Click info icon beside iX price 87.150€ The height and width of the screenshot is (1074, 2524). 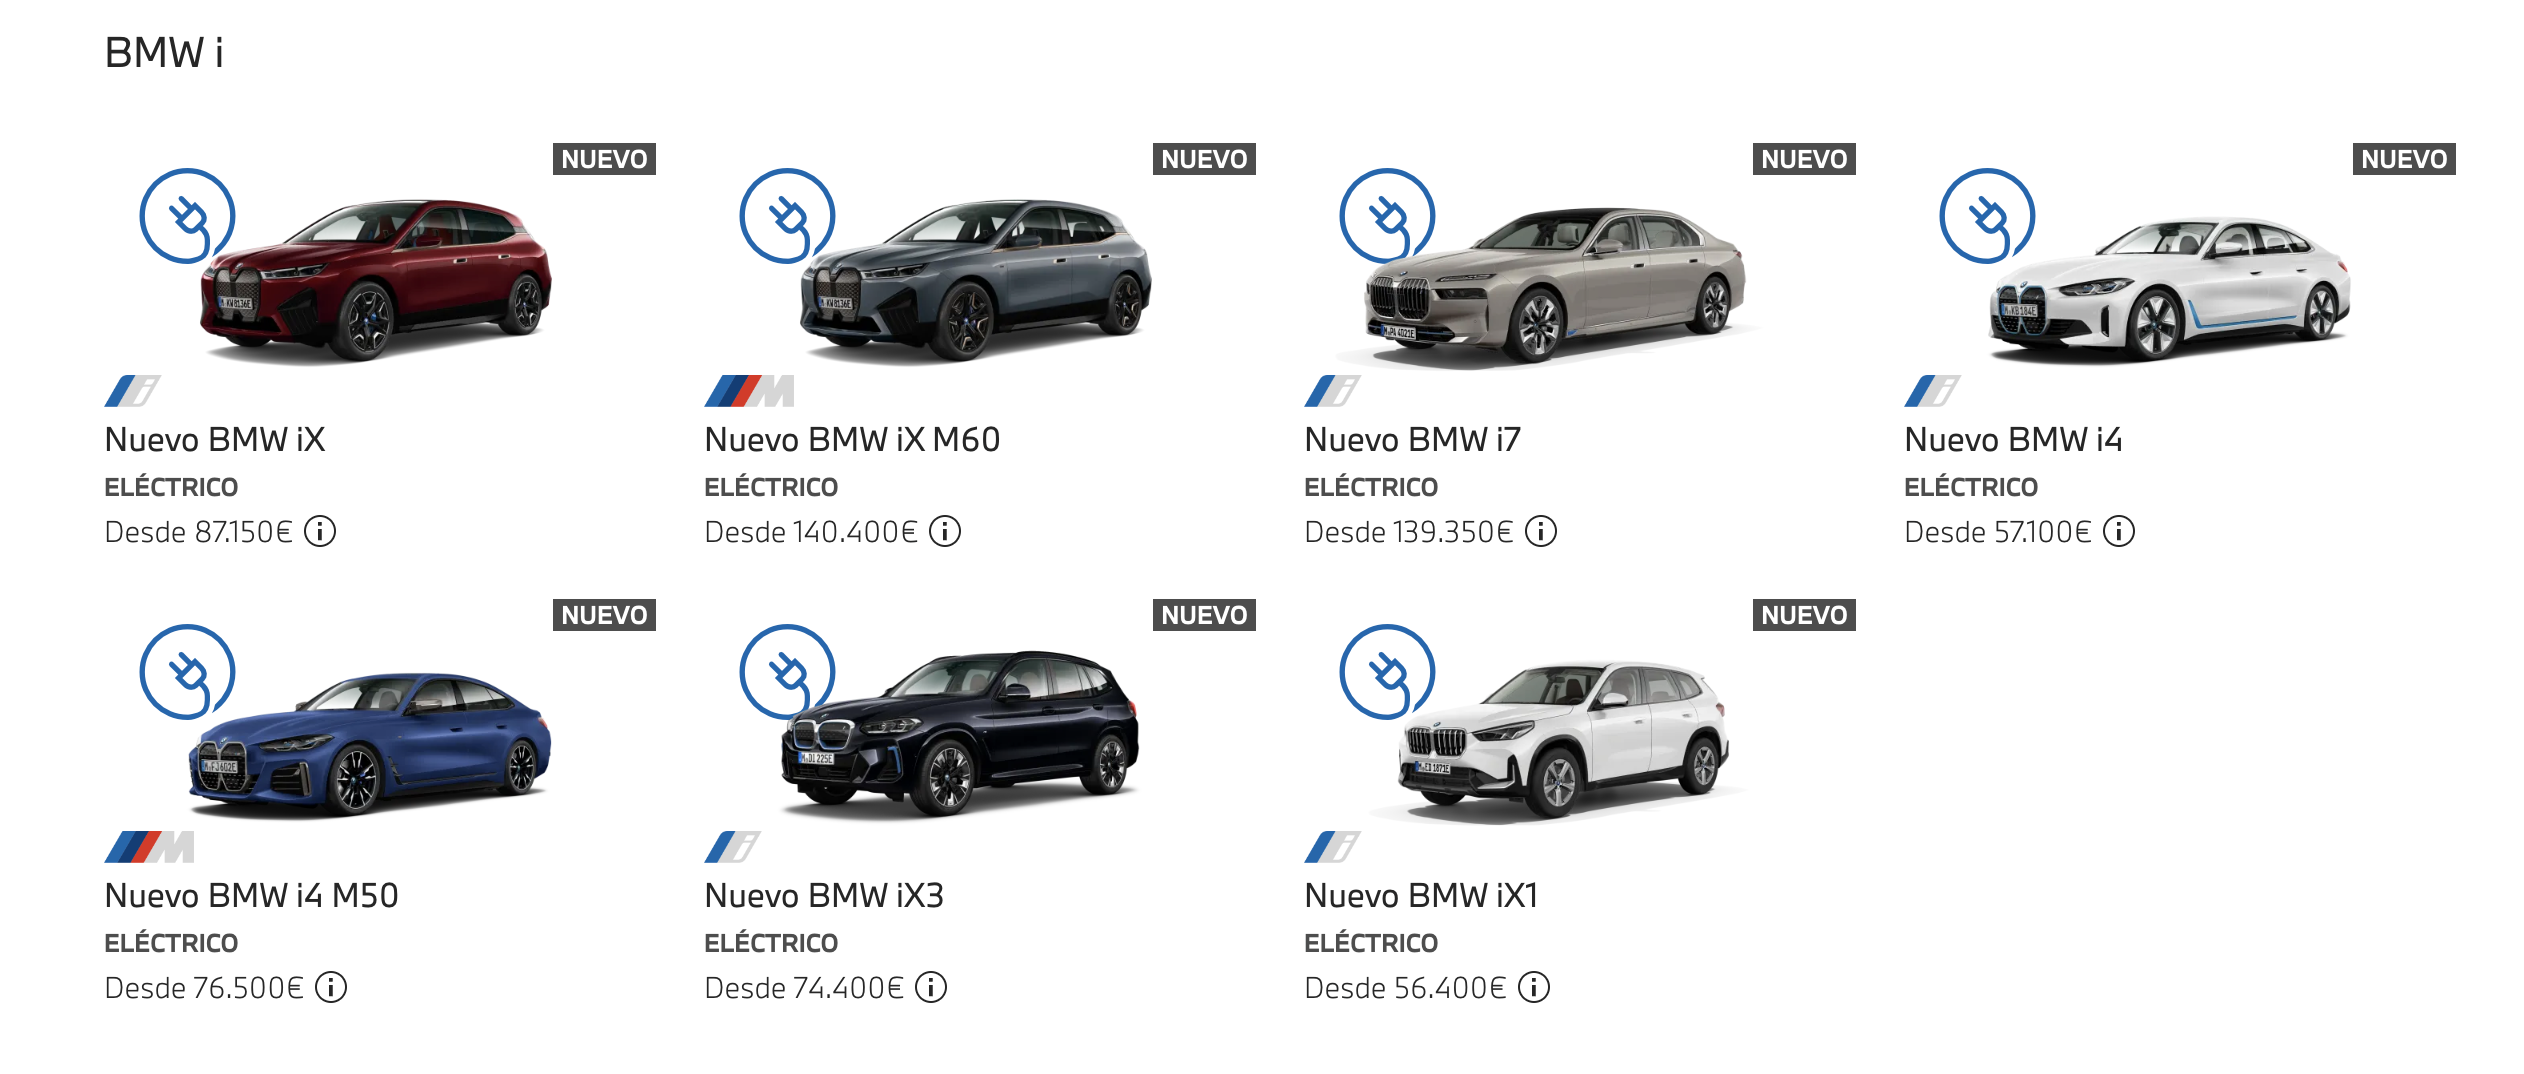[320, 531]
